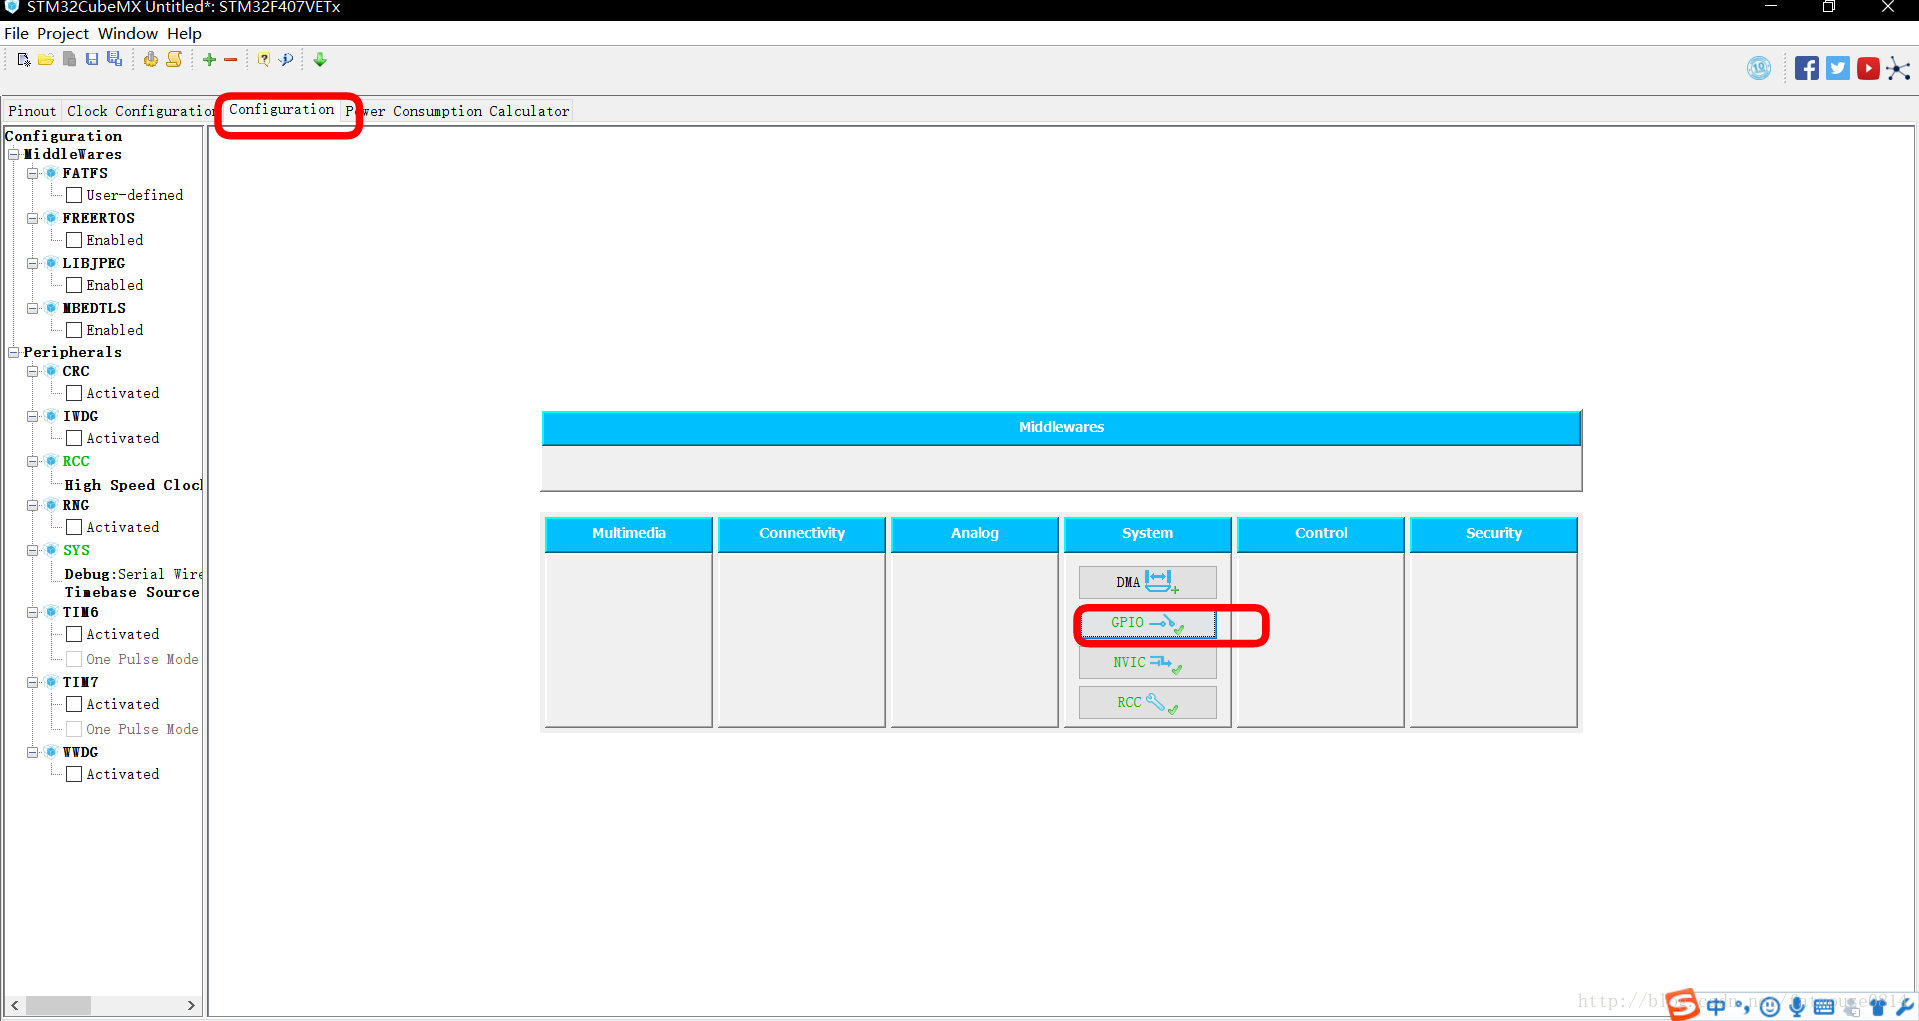The width and height of the screenshot is (1919, 1021).
Task: Click the New Project toolbar icon
Action: (x=24, y=60)
